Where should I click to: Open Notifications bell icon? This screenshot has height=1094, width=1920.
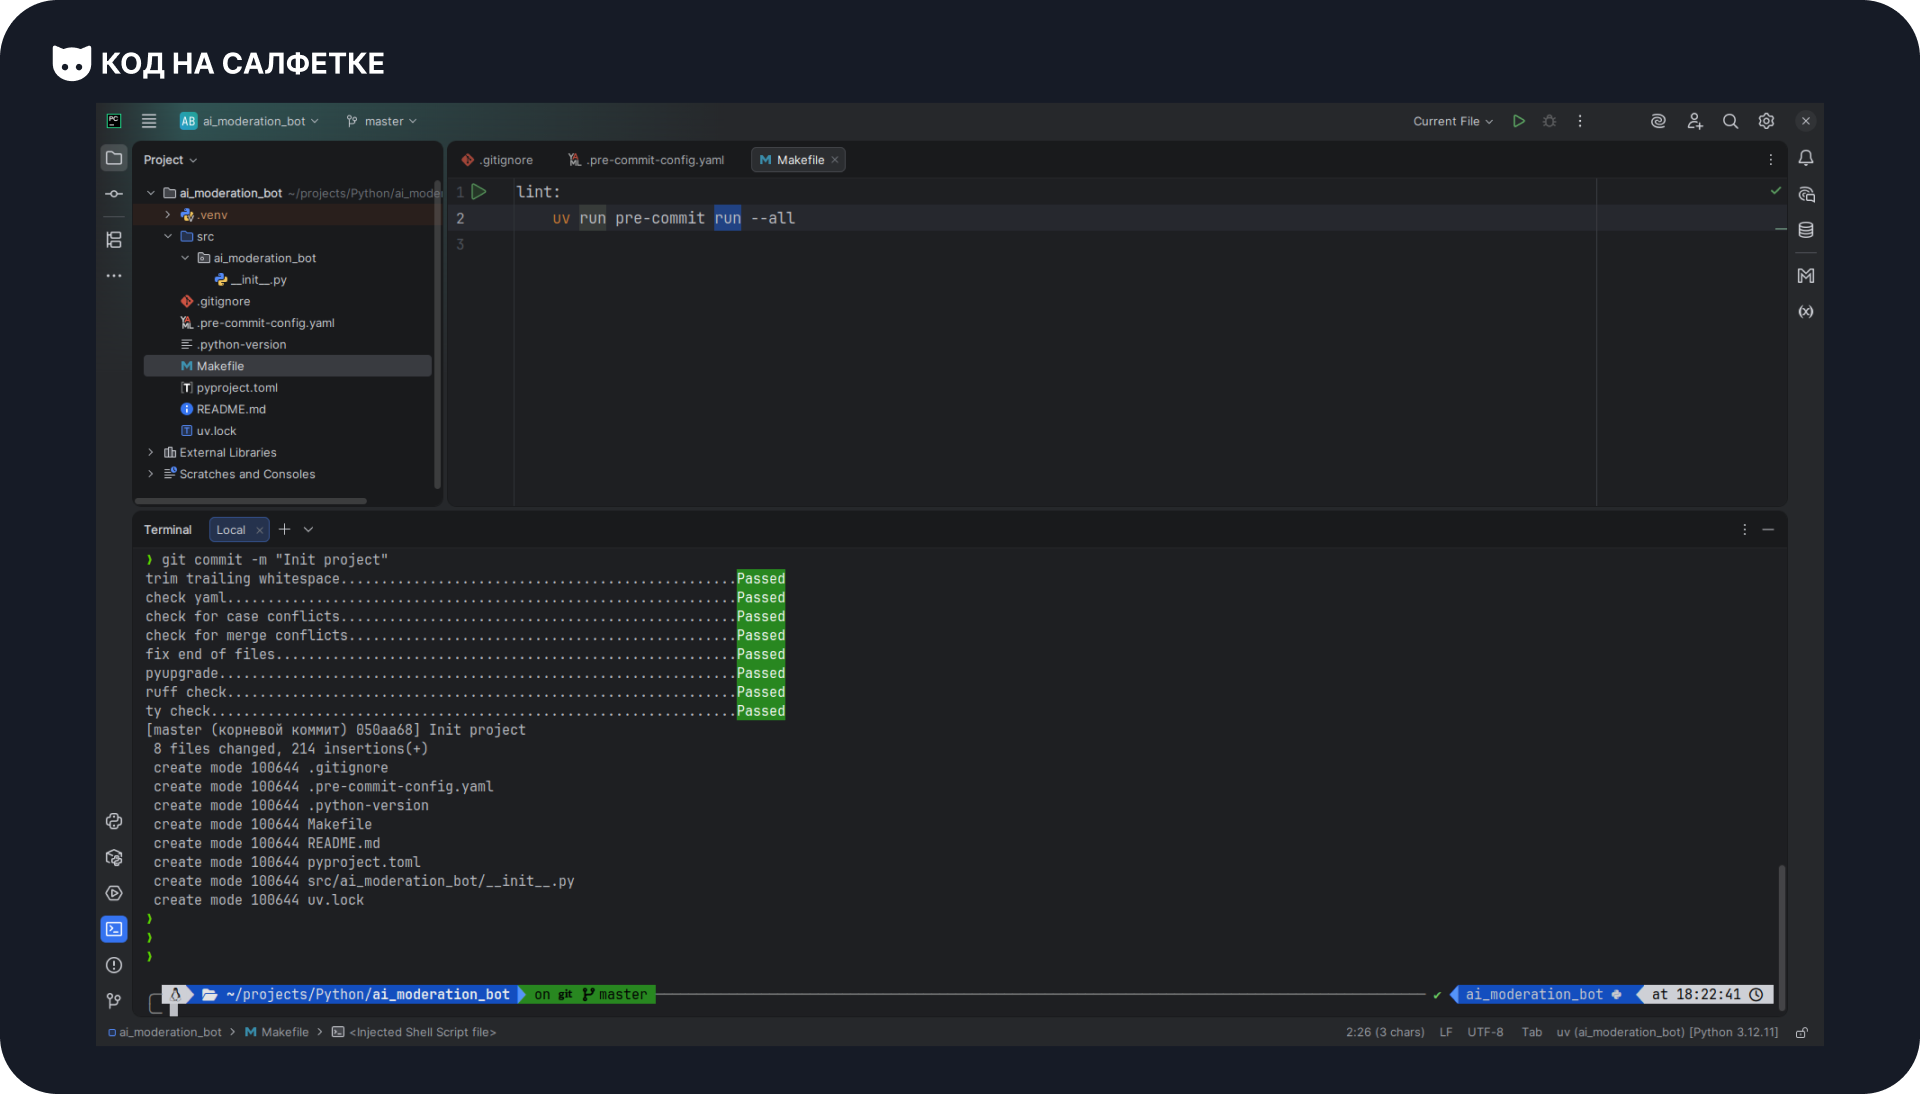(1806, 158)
